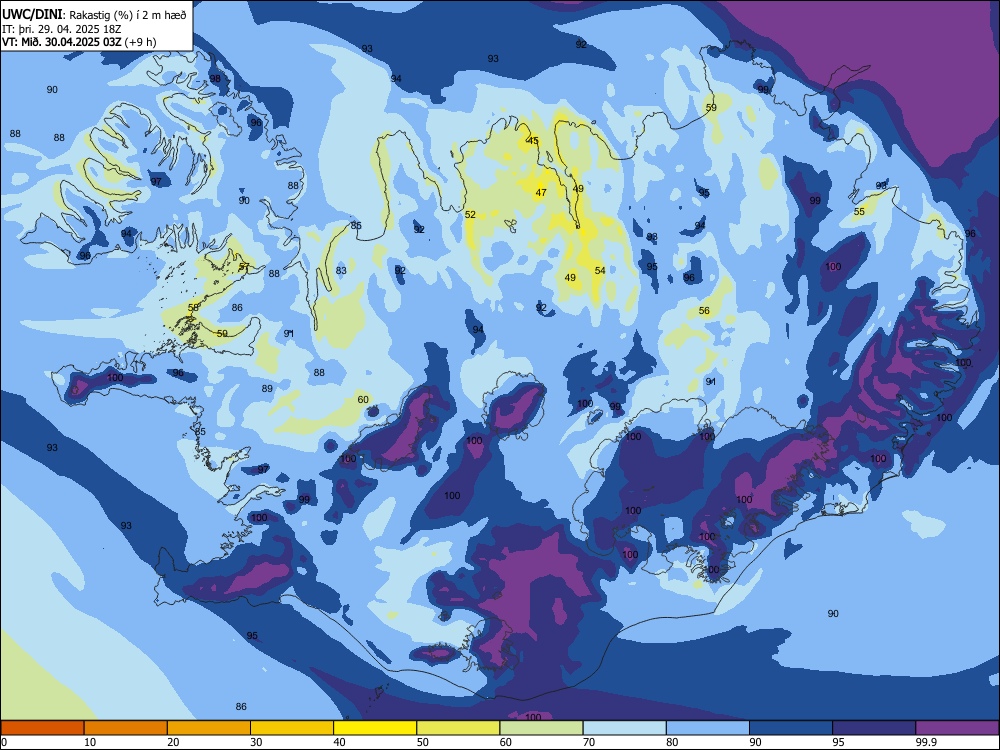The height and width of the screenshot is (750, 1000).
Task: Choose the dark blue 90–95 legend swatch
Action: 791,728
